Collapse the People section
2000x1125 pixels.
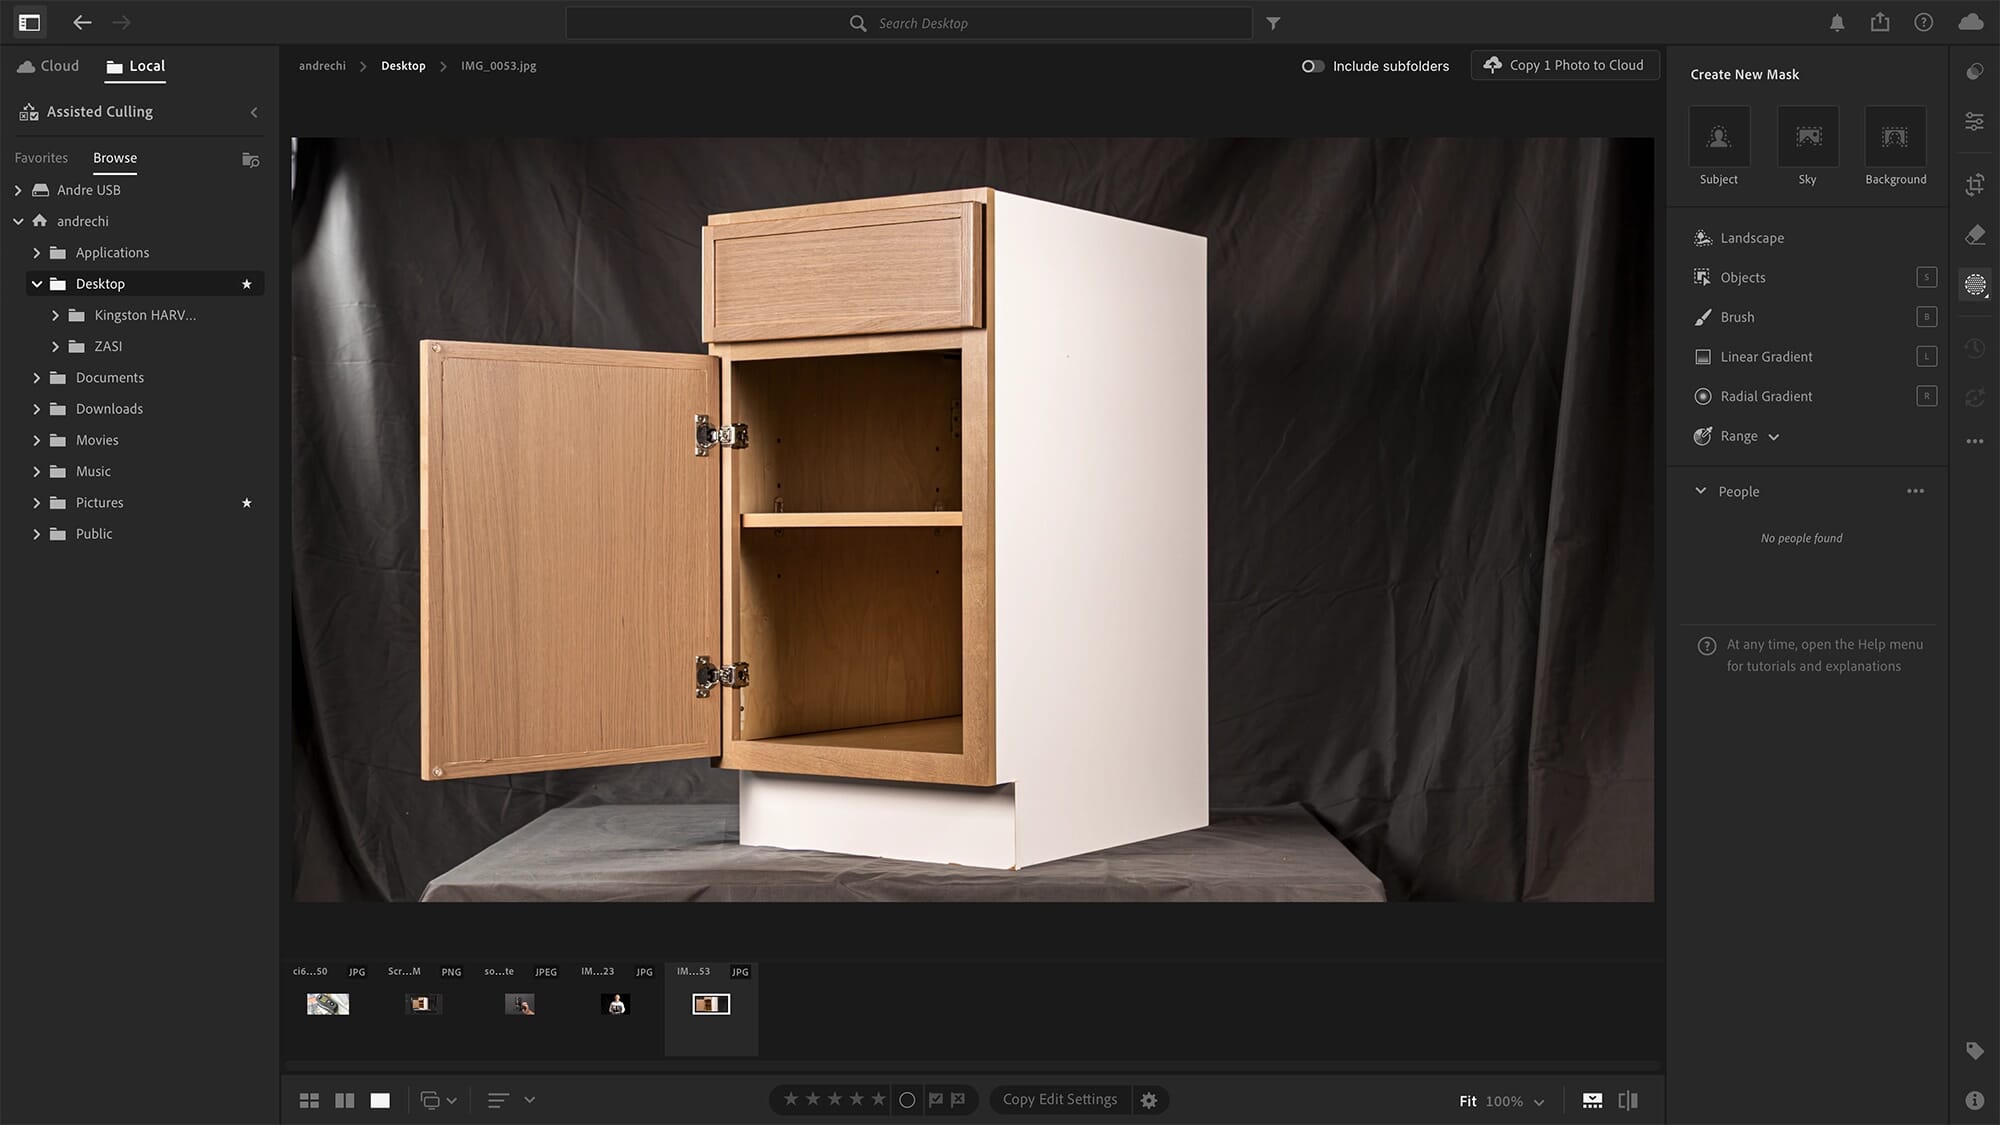pyautogui.click(x=1700, y=491)
